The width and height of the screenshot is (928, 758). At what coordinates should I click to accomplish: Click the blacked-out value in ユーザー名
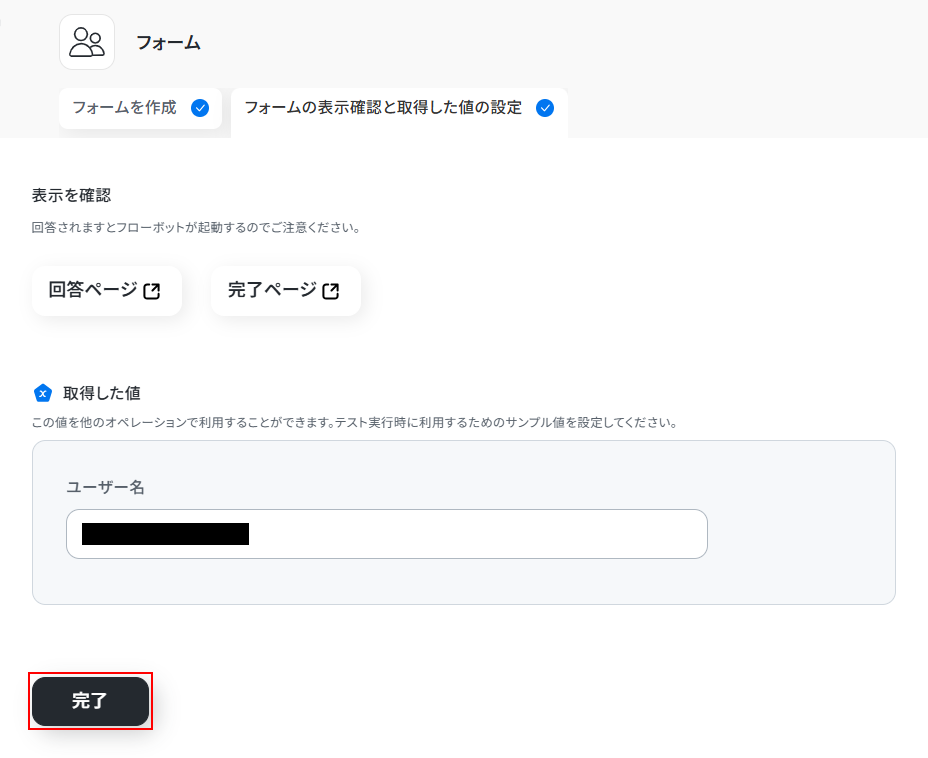[165, 534]
